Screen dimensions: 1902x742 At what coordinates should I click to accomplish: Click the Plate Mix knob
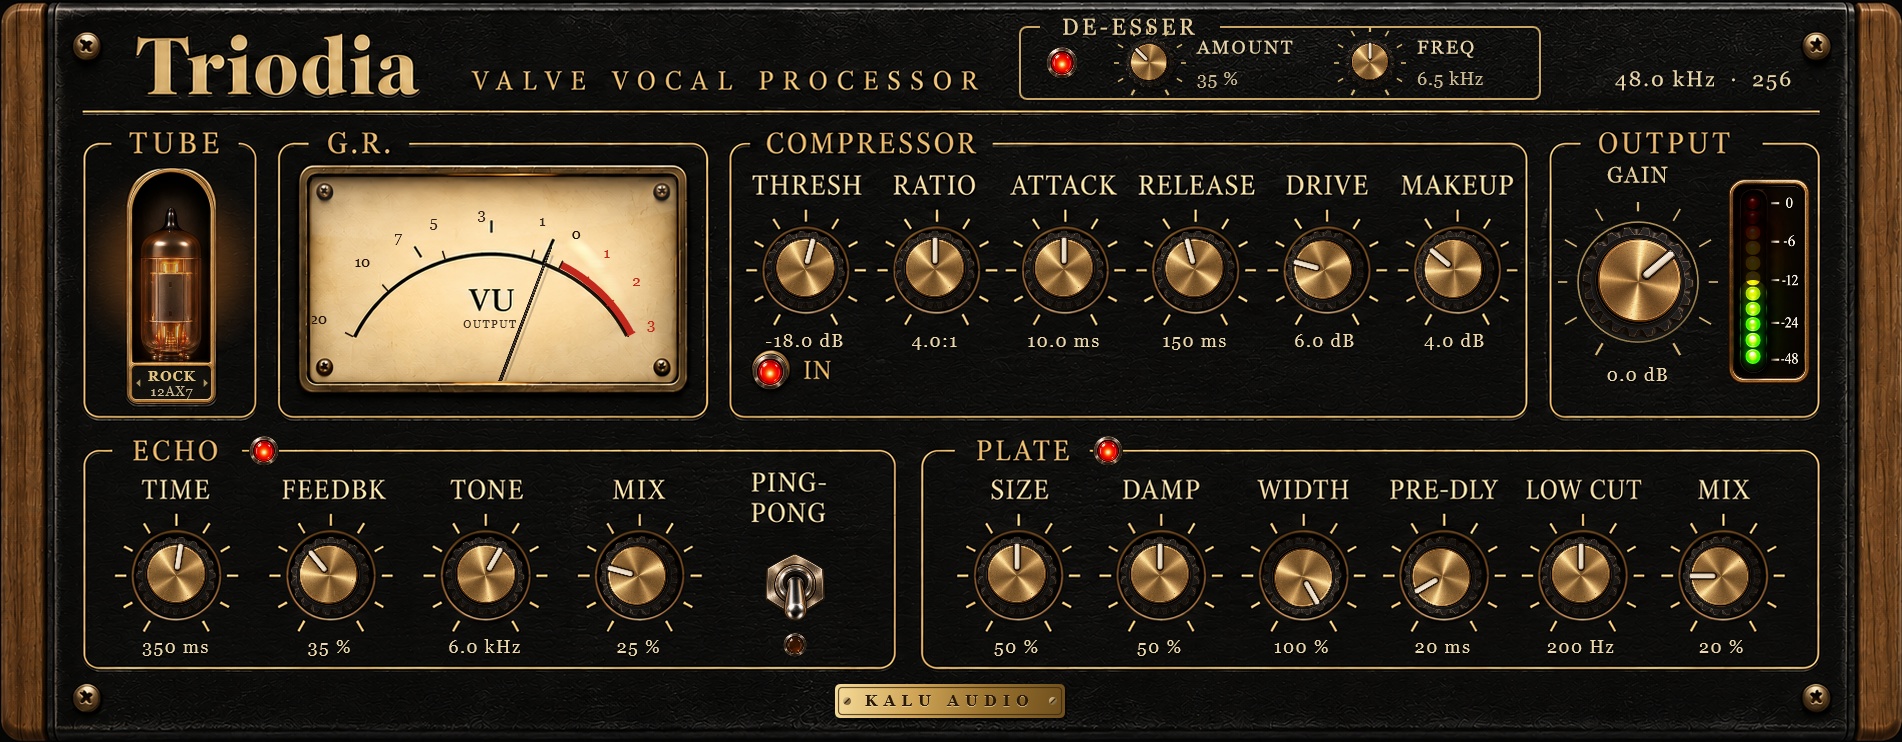tap(1722, 575)
